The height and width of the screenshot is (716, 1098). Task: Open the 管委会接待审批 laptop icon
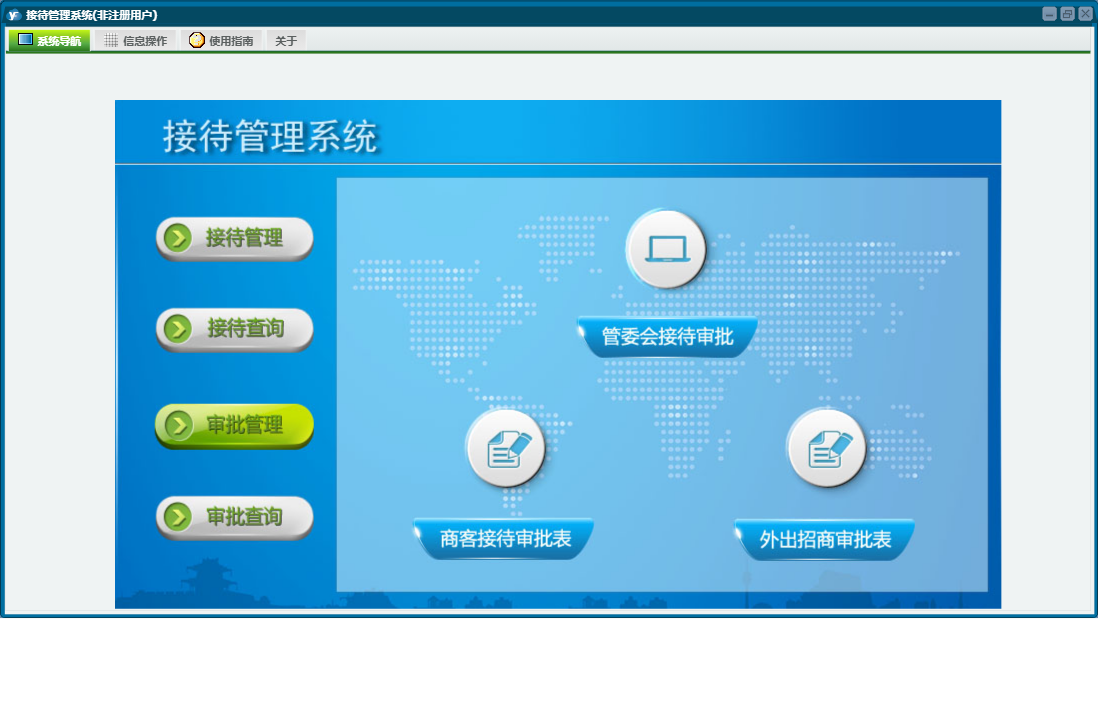[666, 249]
